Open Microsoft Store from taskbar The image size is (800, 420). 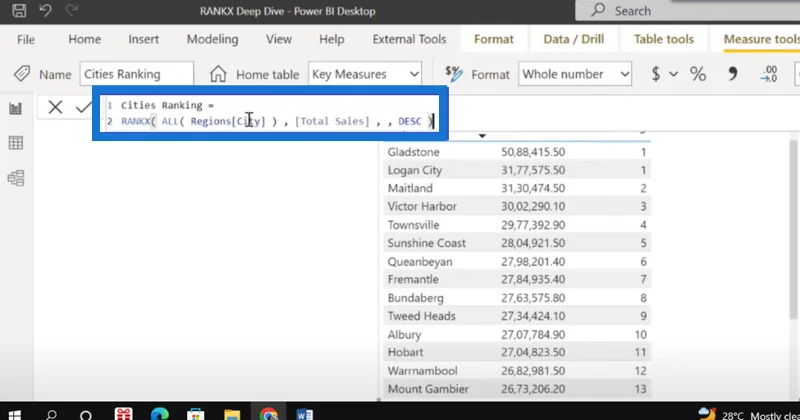click(x=196, y=414)
